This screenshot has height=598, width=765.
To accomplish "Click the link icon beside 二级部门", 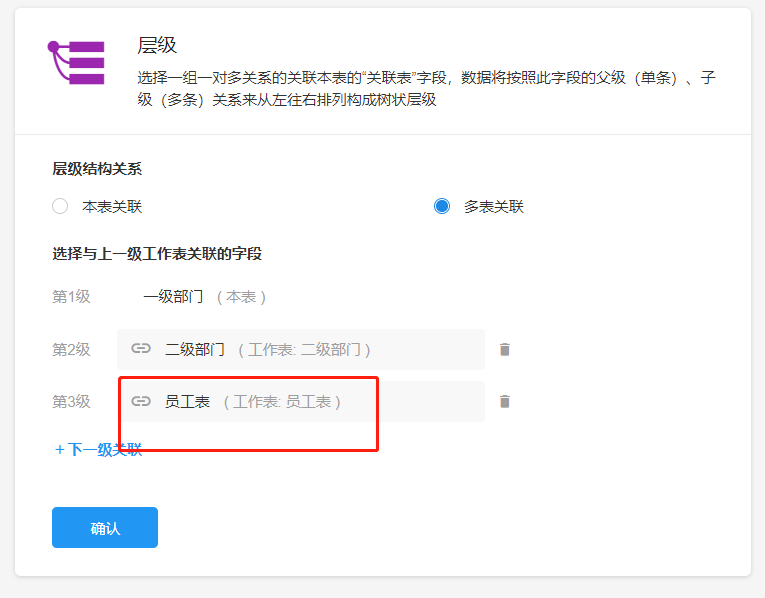I will (141, 349).
